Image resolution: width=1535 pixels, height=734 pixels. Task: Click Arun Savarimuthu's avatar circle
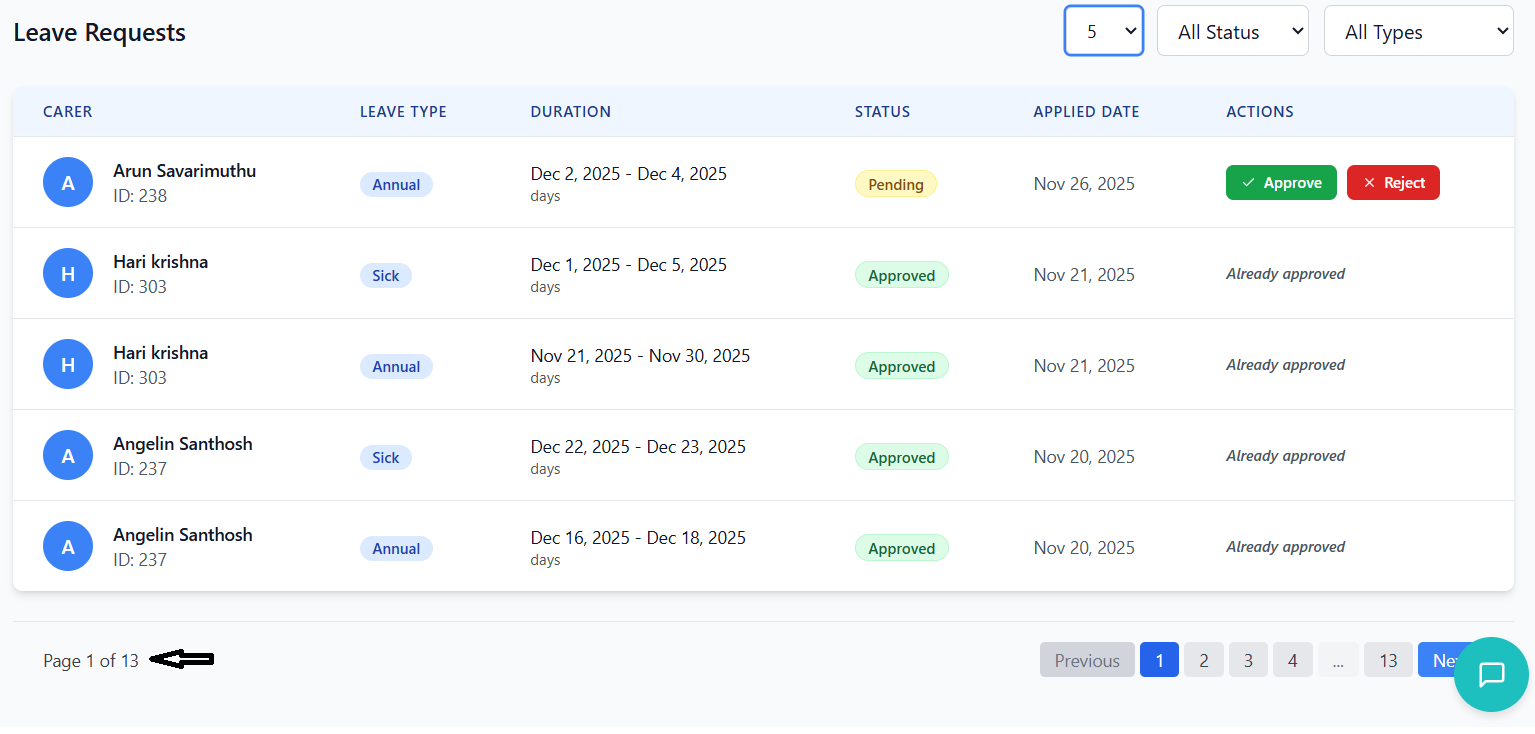pyautogui.click(x=68, y=183)
